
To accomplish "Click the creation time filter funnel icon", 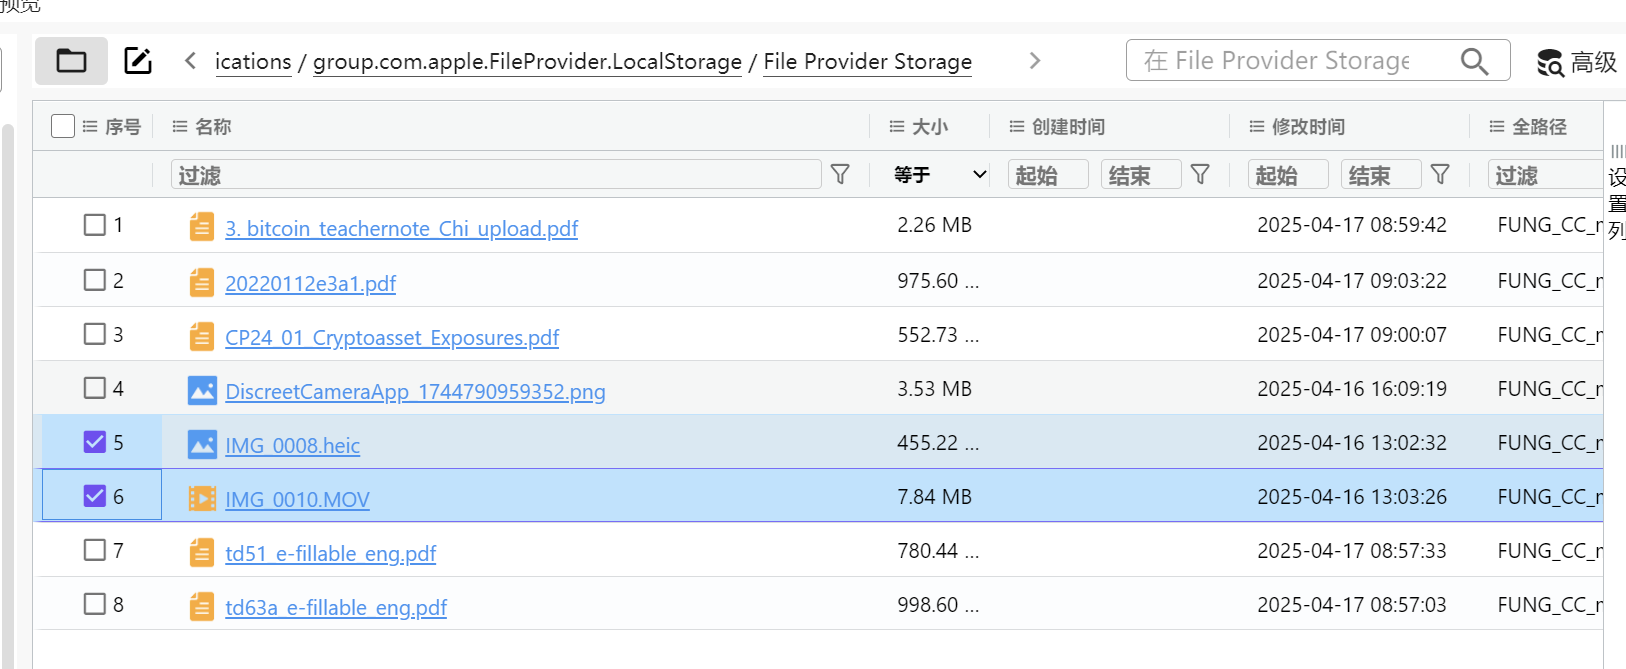I will pos(1201,175).
